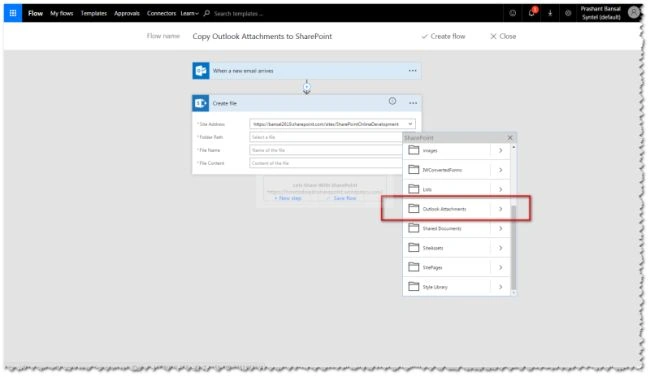Click the Folder Path input field
650x377 pixels.
coord(326,137)
